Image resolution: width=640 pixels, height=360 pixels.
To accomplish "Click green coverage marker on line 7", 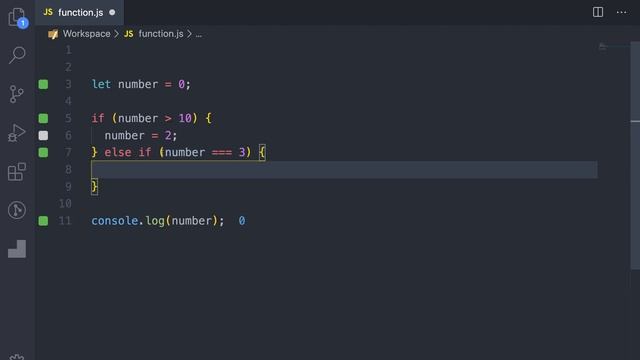I will click(x=43, y=153).
